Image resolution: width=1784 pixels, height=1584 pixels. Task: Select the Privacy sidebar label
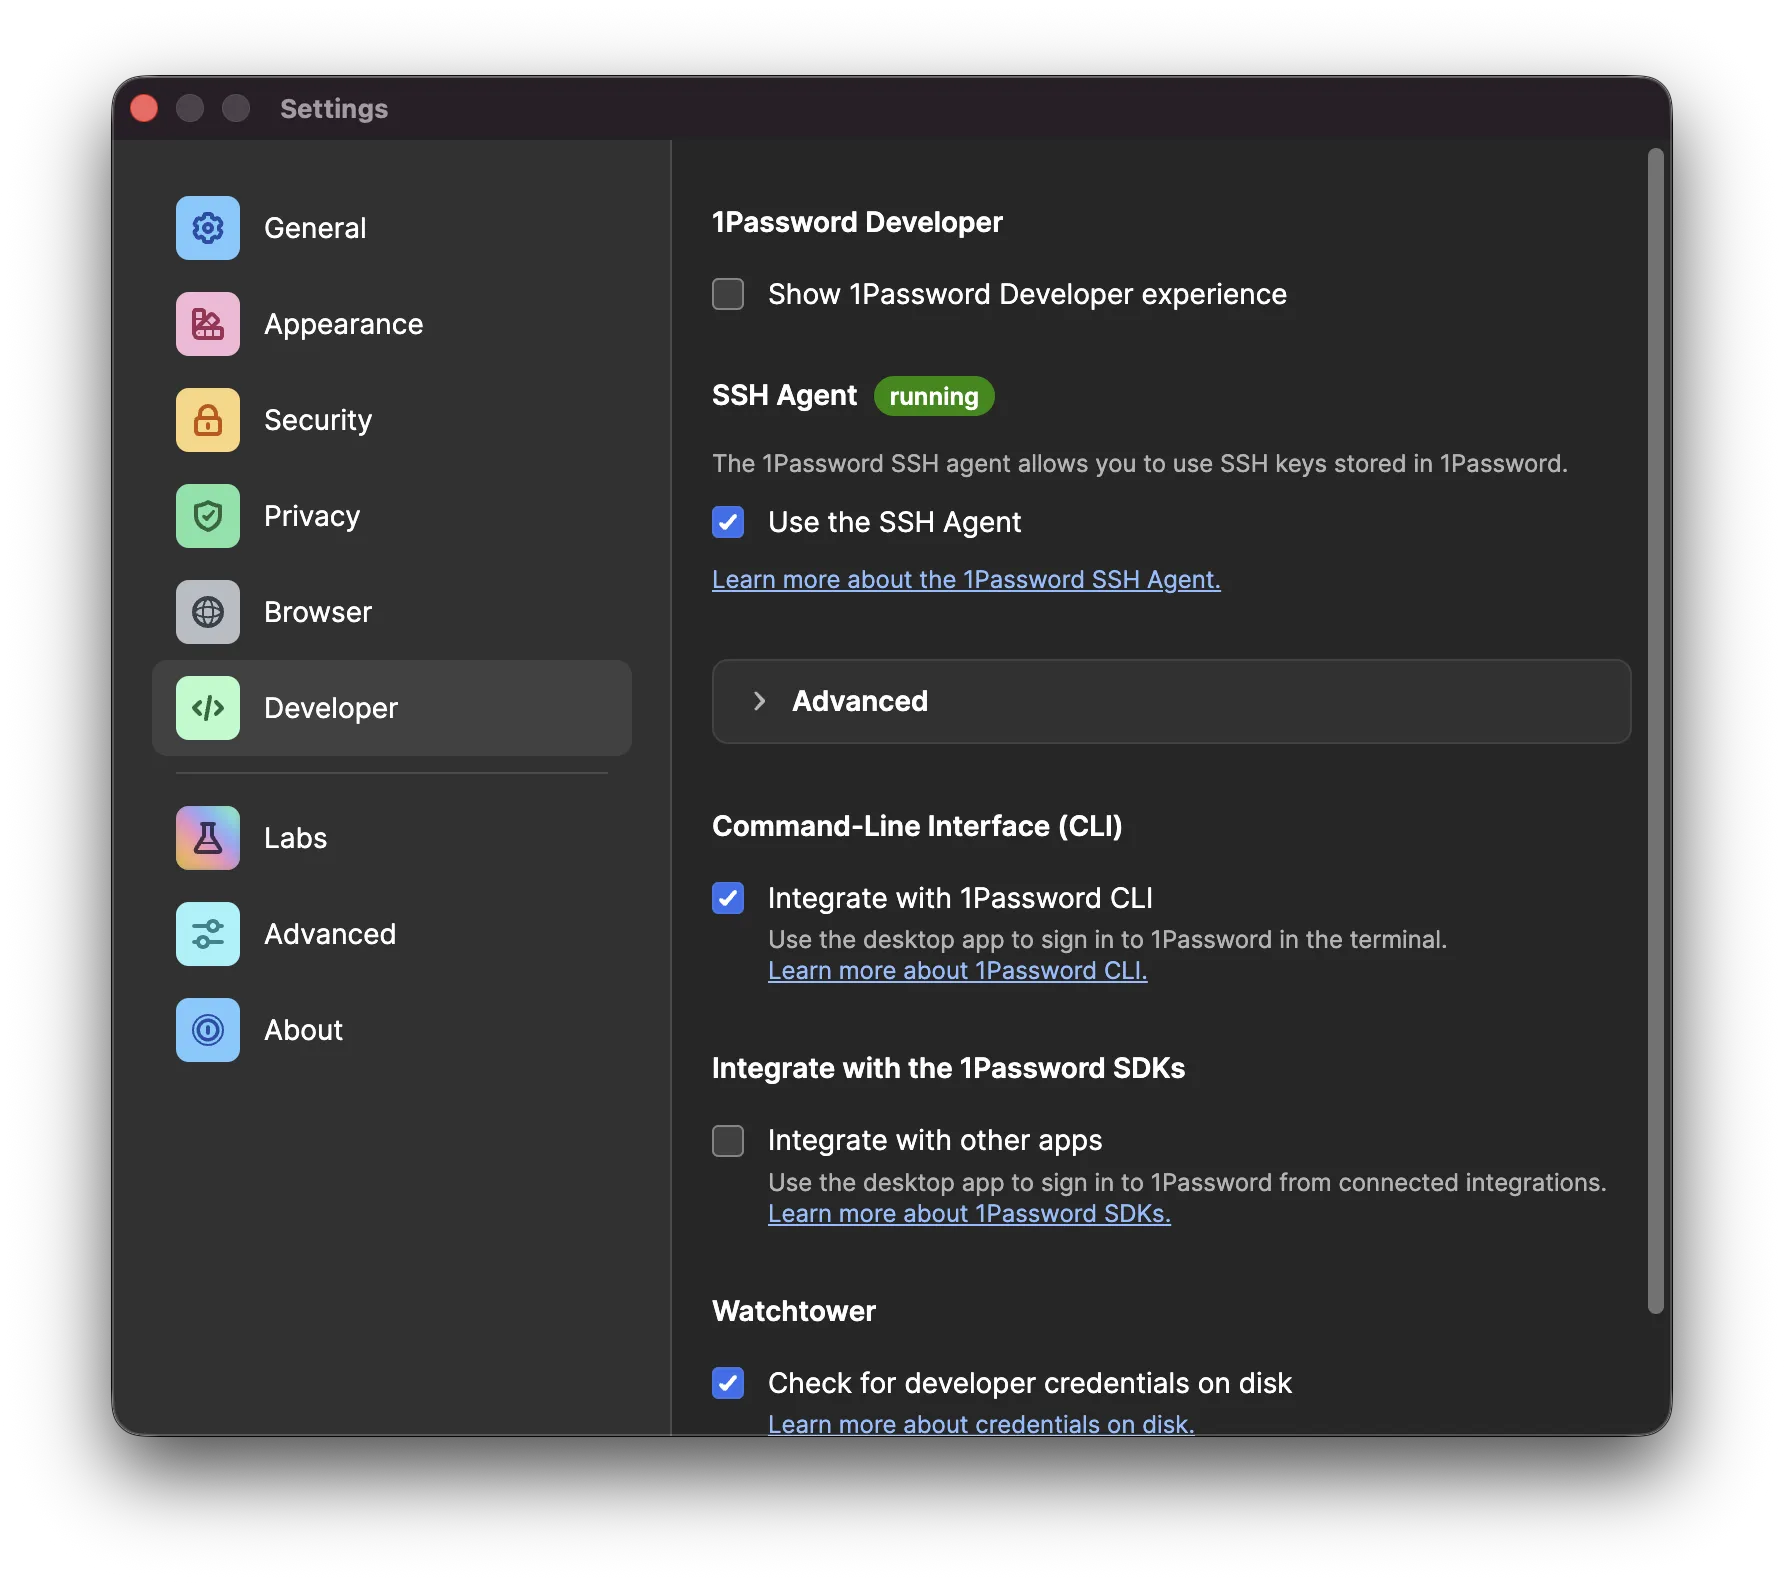click(312, 516)
